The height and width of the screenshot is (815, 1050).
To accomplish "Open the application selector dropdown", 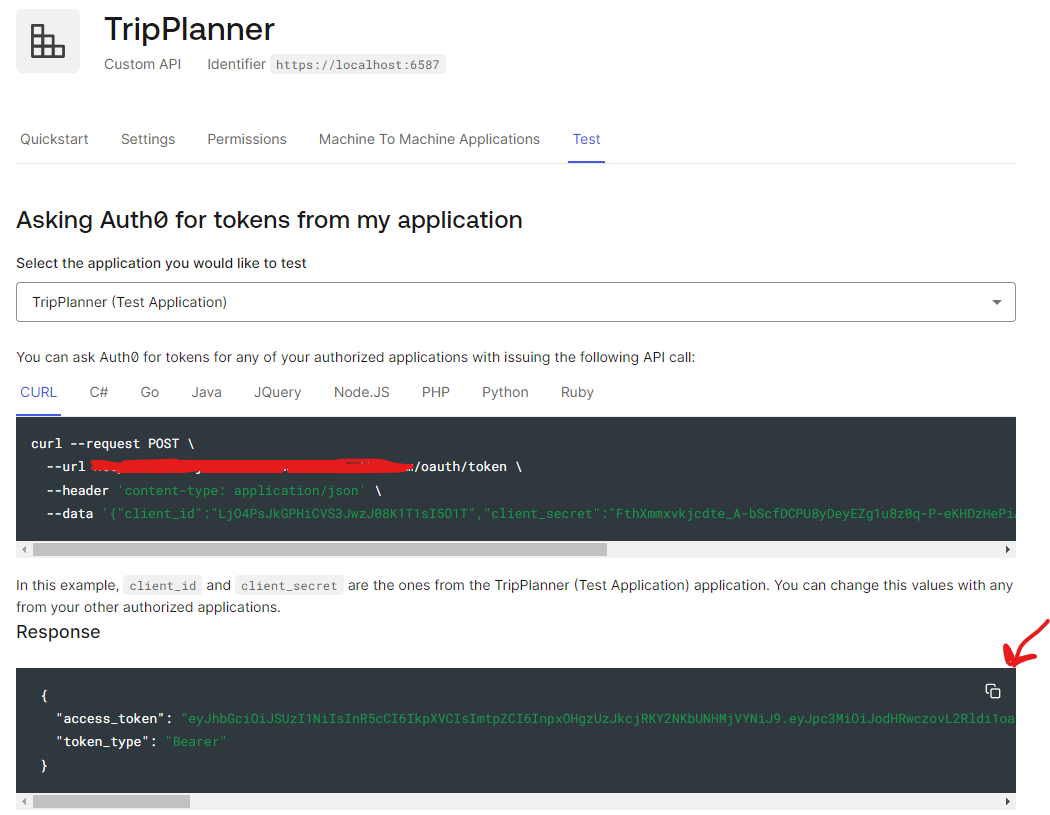I will (515, 301).
